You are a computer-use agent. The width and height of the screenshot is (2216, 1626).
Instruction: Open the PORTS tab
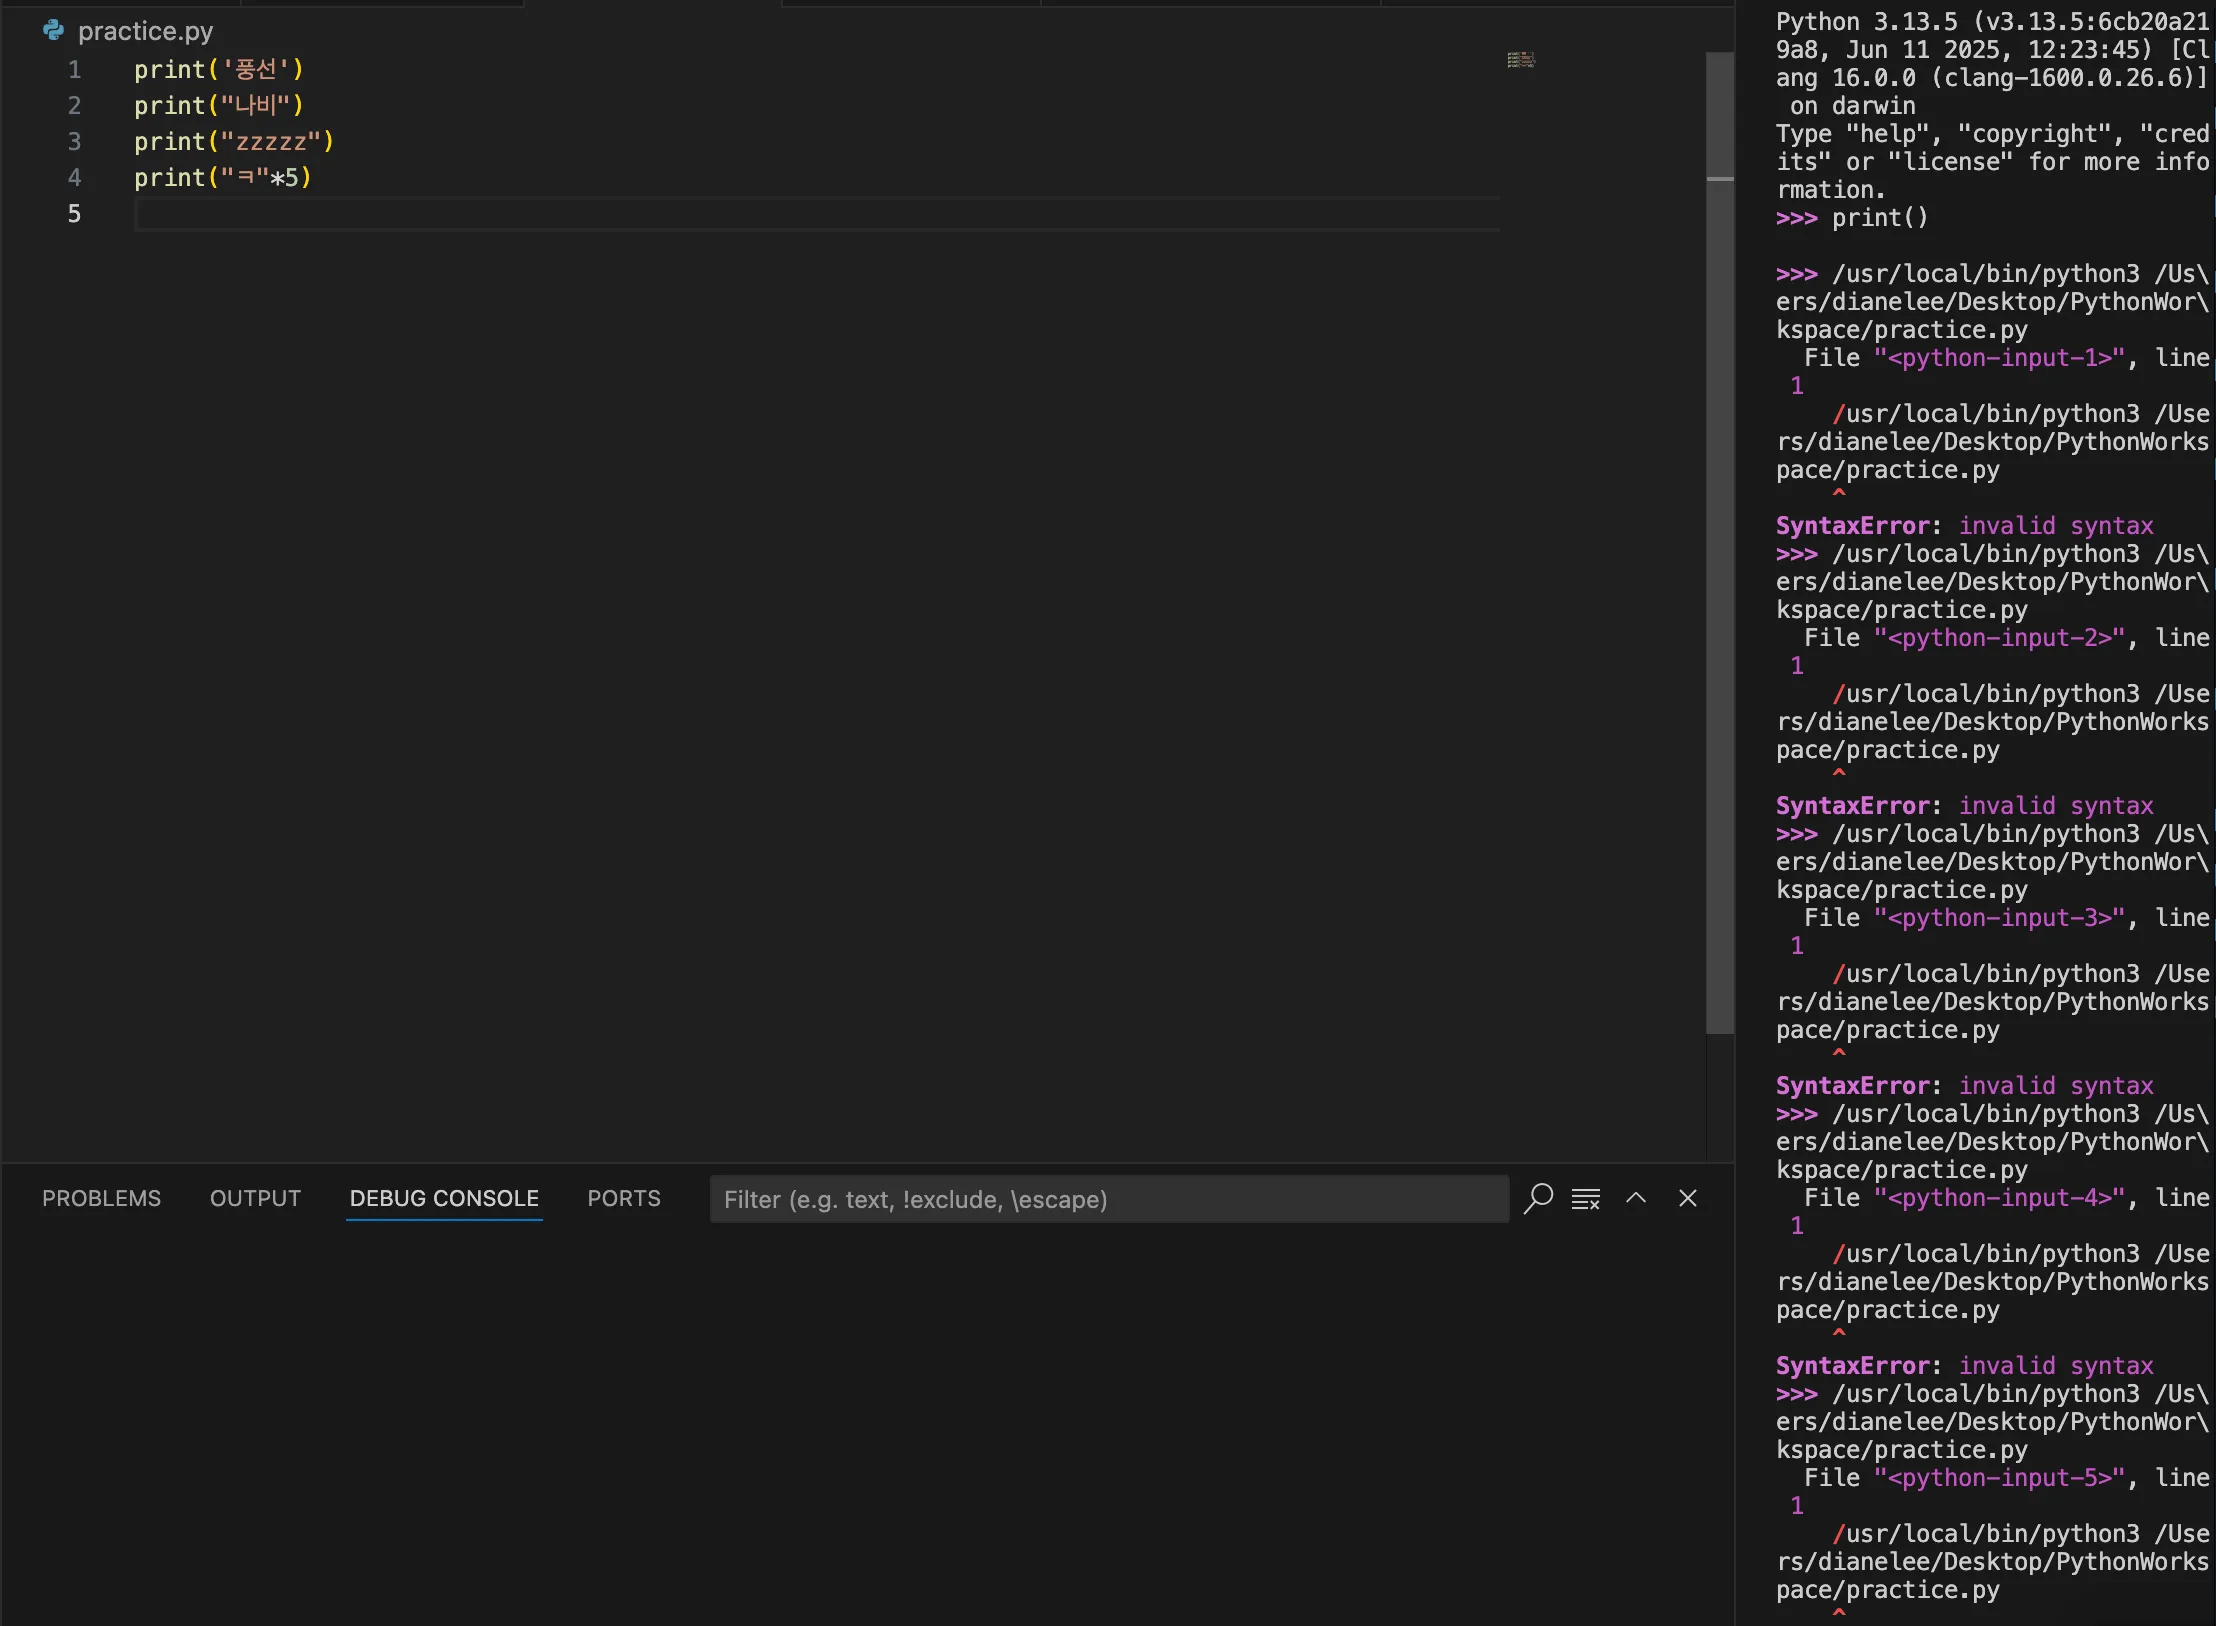coord(624,1198)
